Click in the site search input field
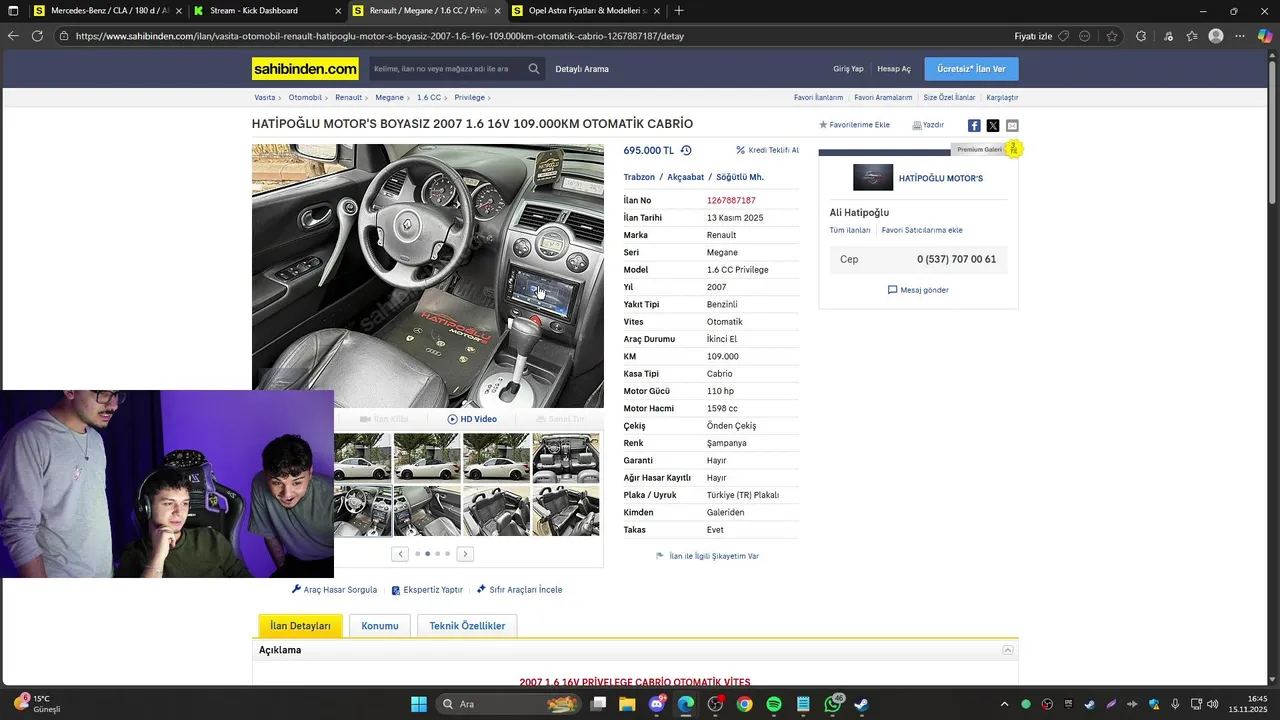The height and width of the screenshot is (720, 1280). (x=447, y=69)
